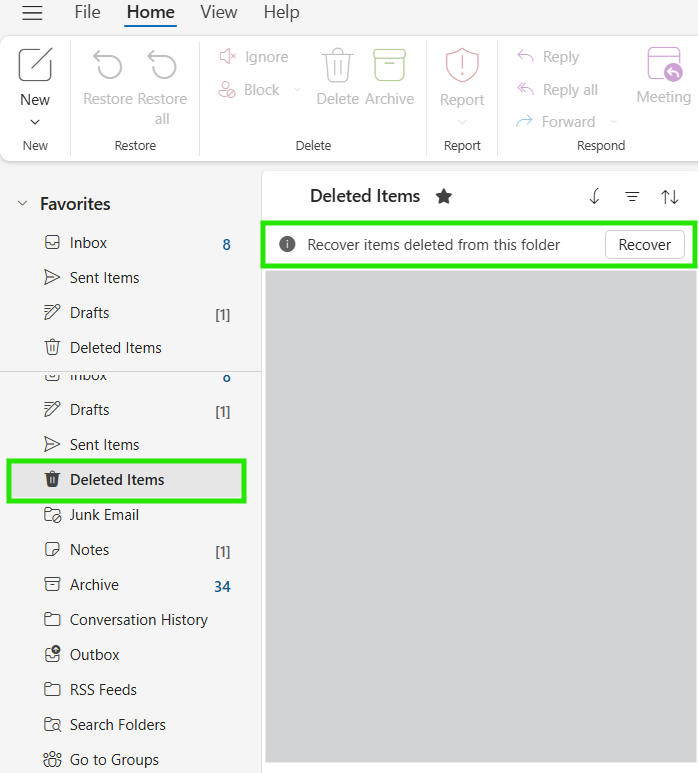Open Deleted Items under Favorites

pos(131,348)
